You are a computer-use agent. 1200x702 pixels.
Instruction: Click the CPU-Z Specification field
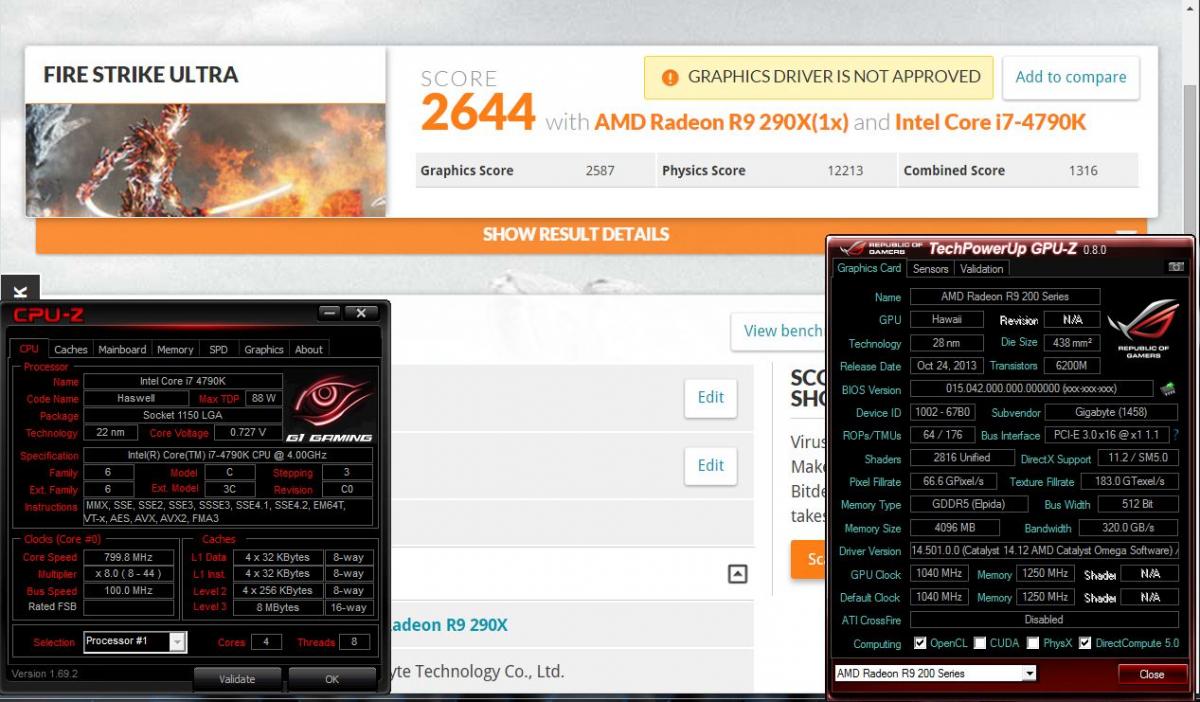228,455
